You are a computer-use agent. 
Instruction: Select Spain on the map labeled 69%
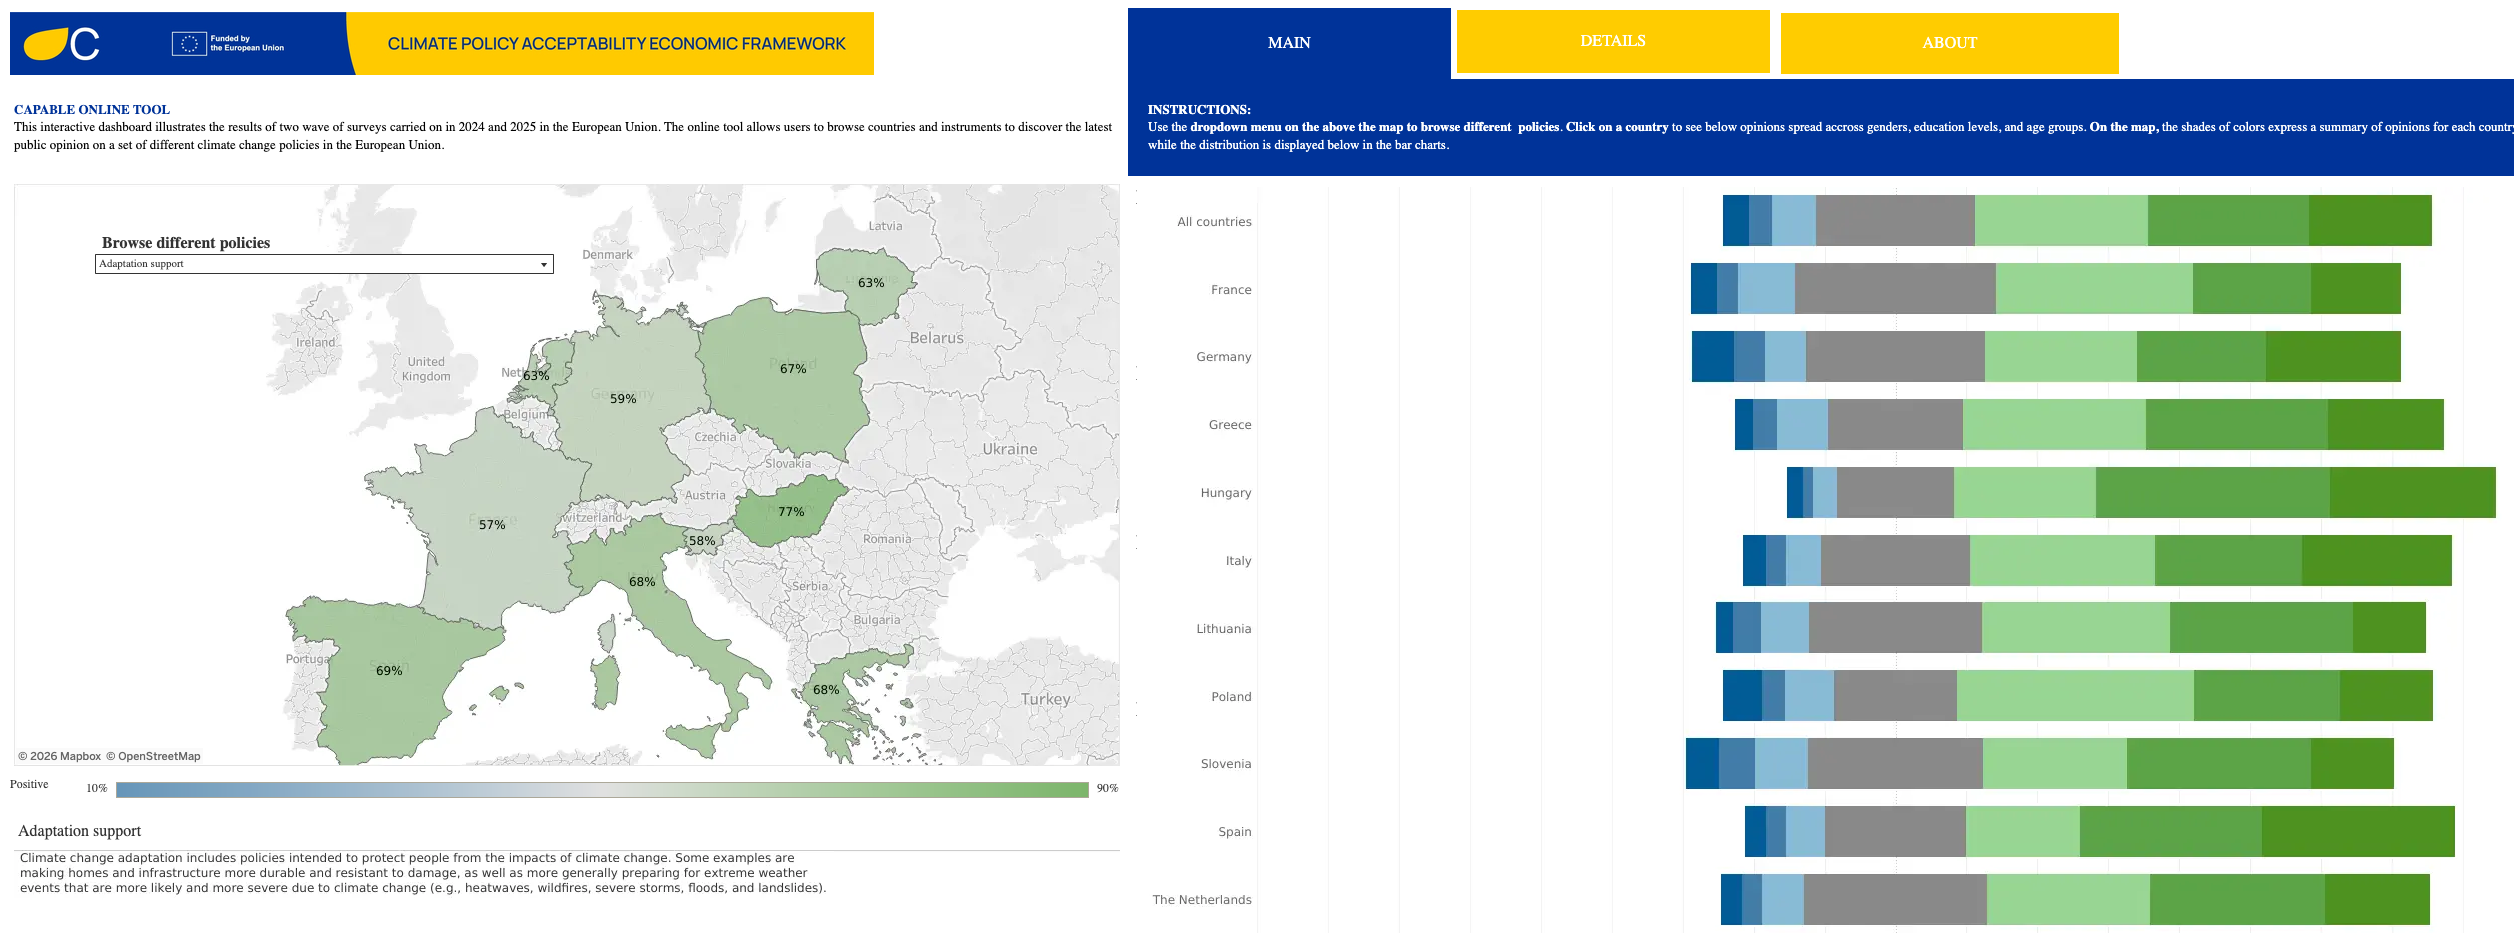tap(390, 671)
